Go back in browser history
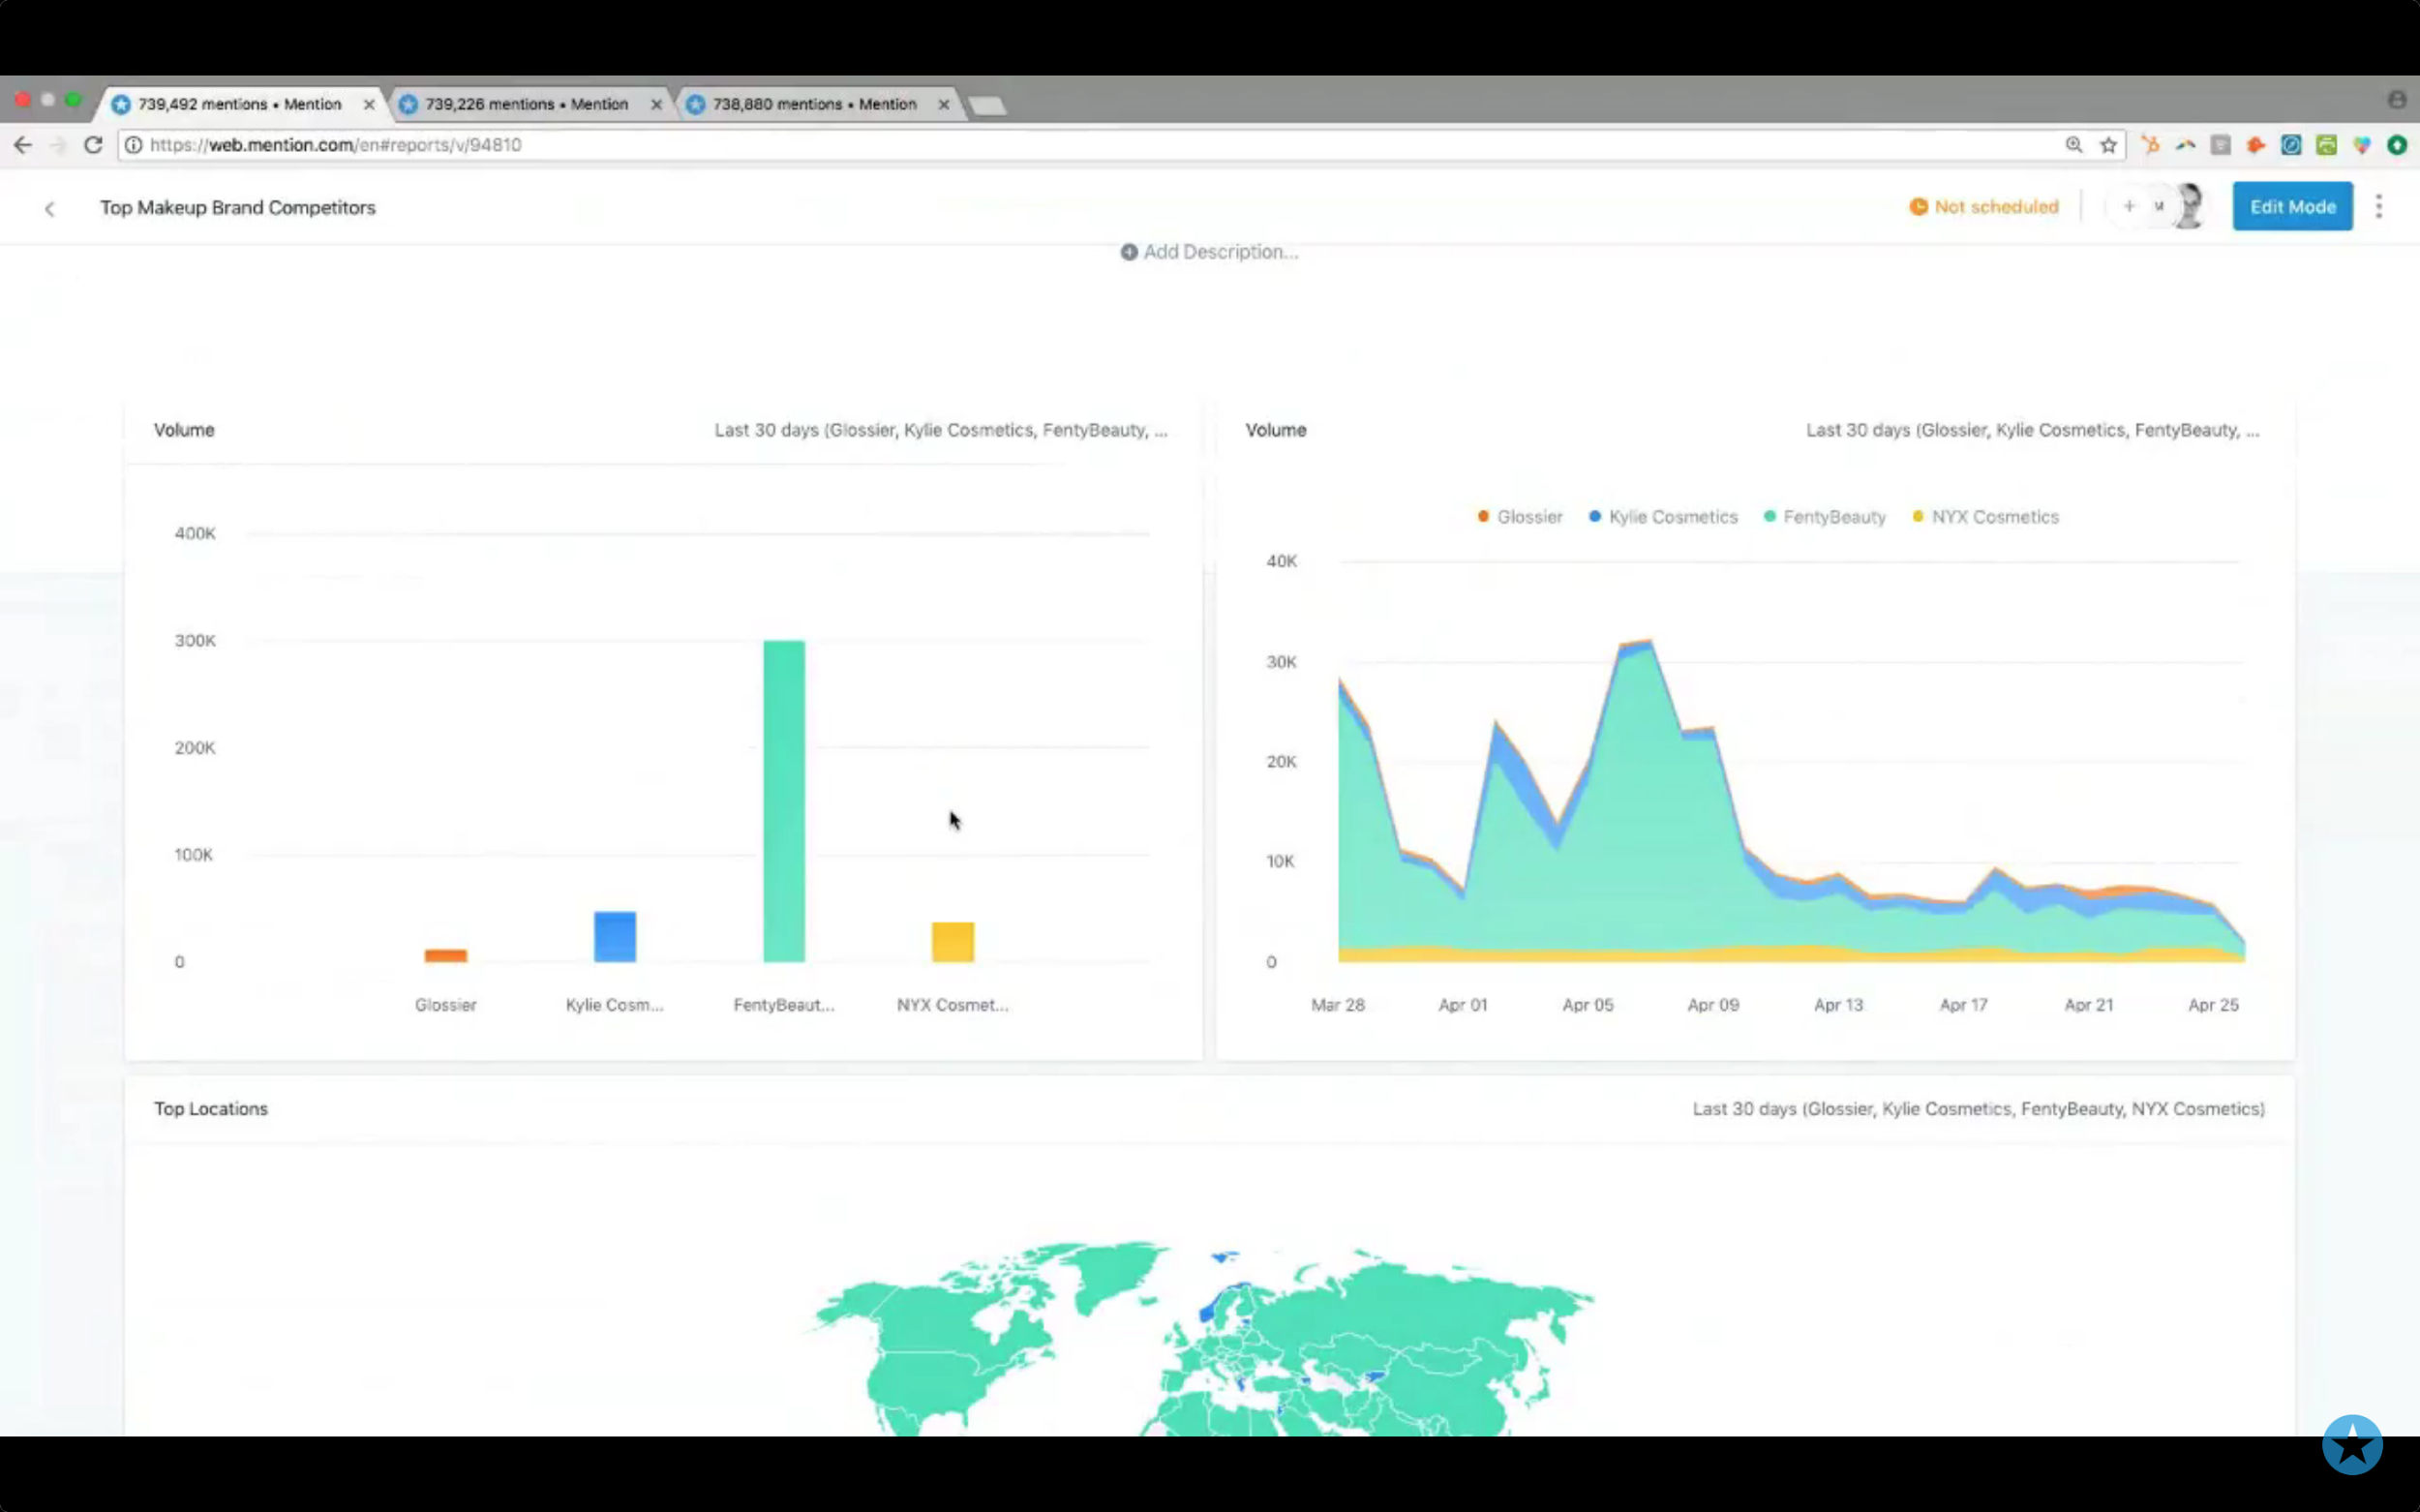 tap(23, 145)
